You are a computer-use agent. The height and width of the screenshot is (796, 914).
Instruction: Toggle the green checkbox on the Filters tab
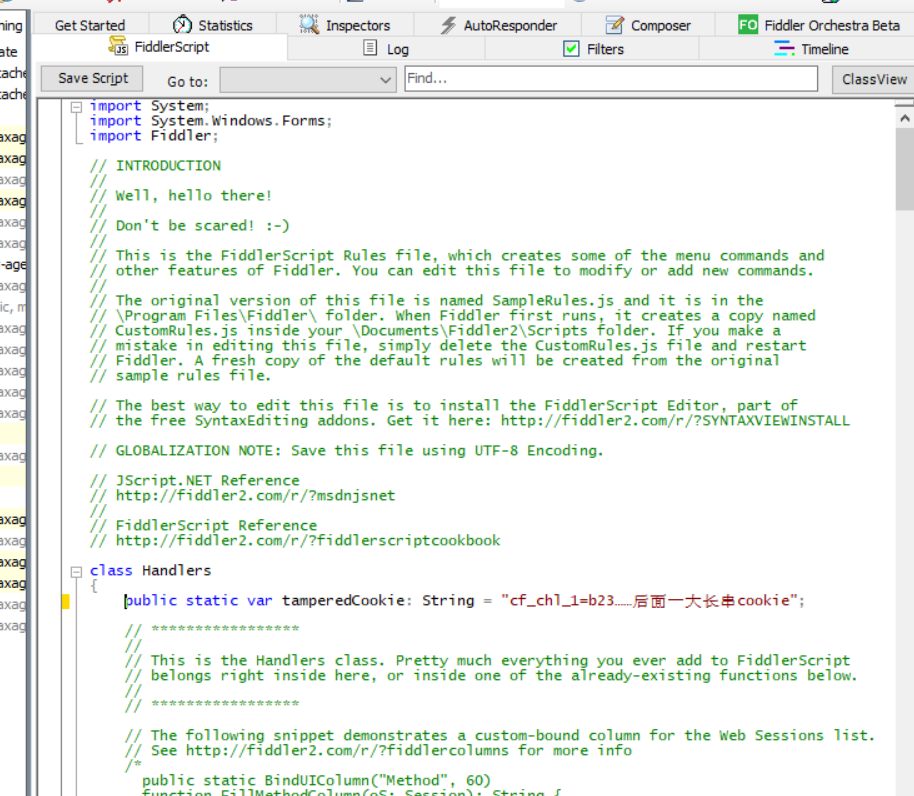point(570,47)
